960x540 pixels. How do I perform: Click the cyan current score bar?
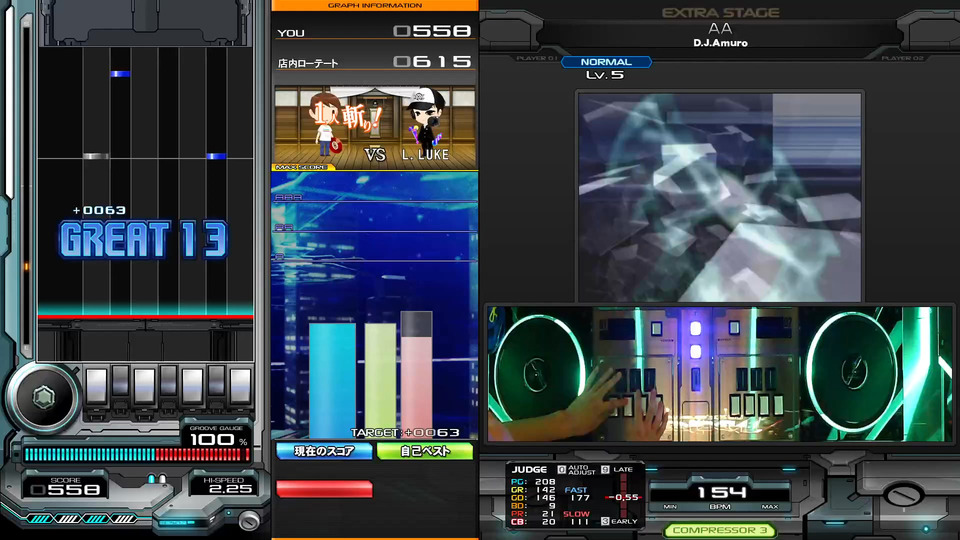tap(332, 380)
